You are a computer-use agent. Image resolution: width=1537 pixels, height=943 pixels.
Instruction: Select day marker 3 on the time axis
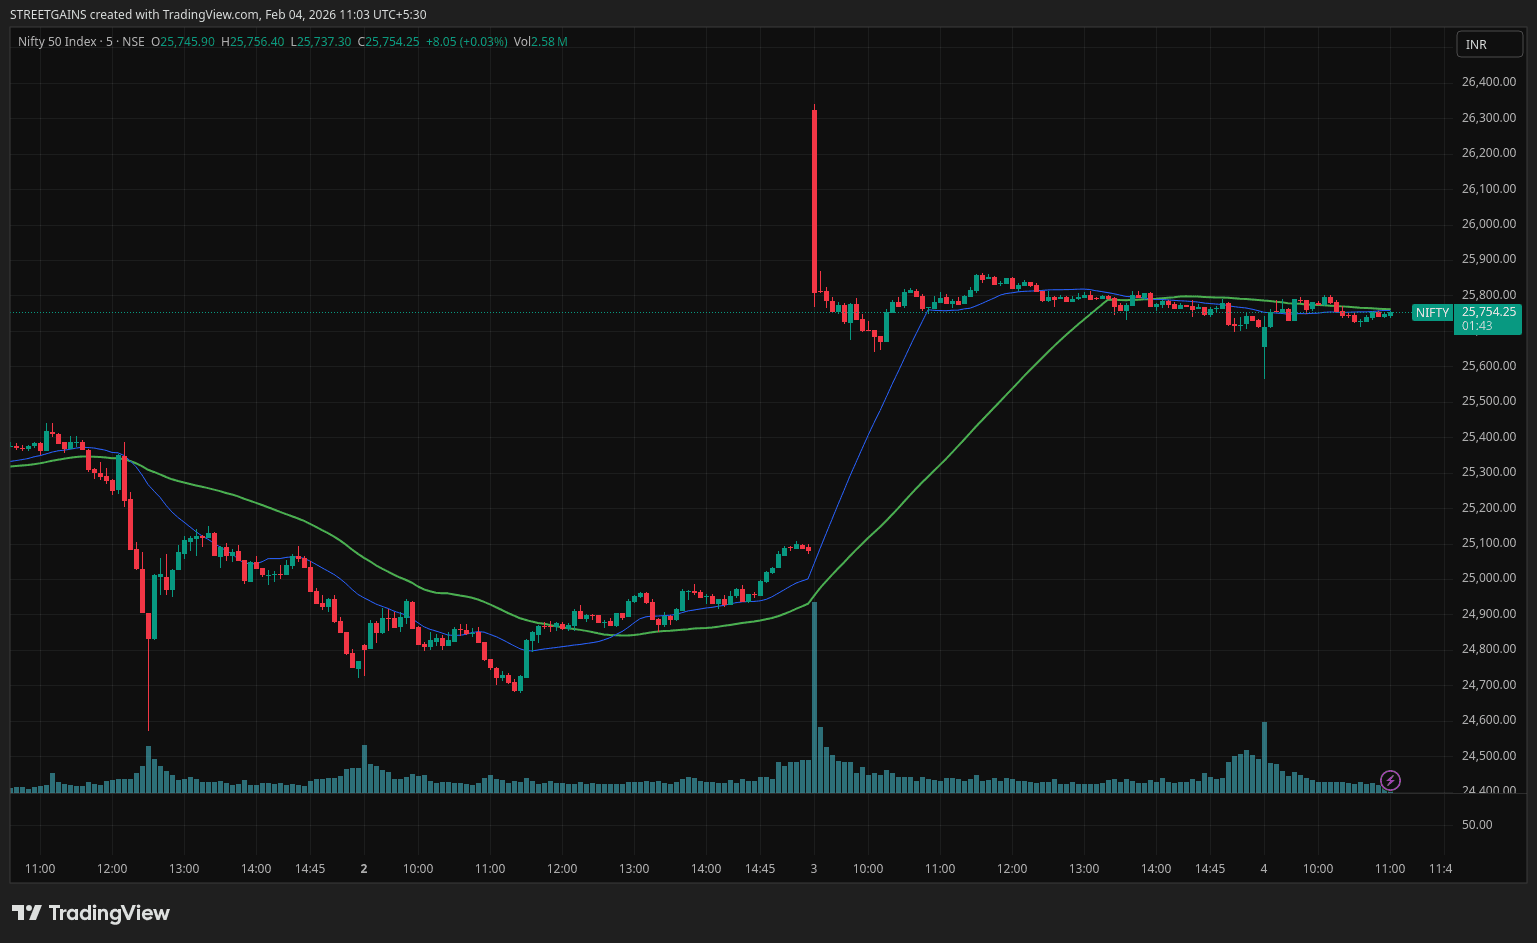(814, 869)
